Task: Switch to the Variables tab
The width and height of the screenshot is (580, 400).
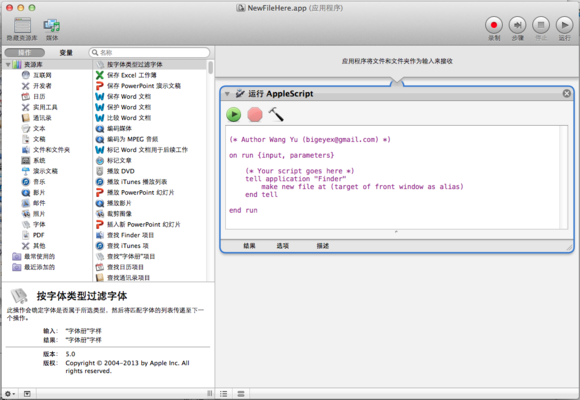Action: coord(66,53)
